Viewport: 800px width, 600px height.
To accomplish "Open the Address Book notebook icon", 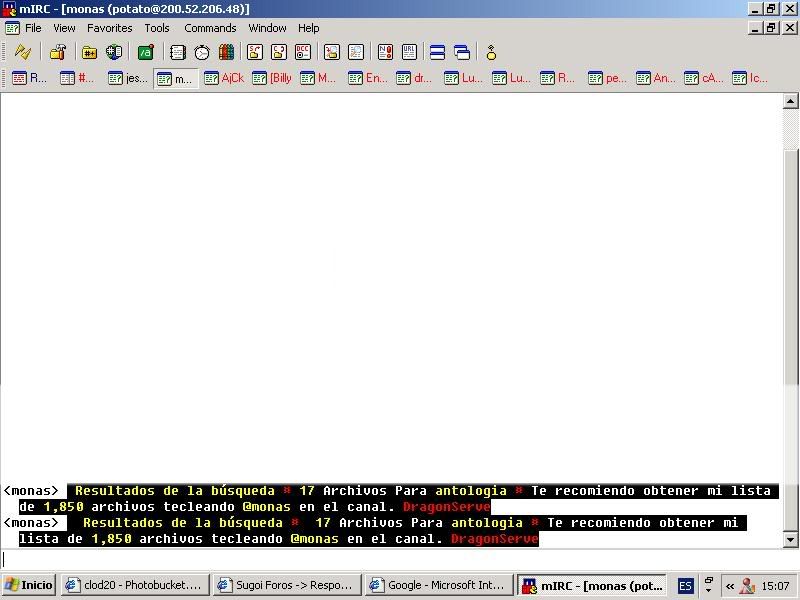I will coord(178,52).
